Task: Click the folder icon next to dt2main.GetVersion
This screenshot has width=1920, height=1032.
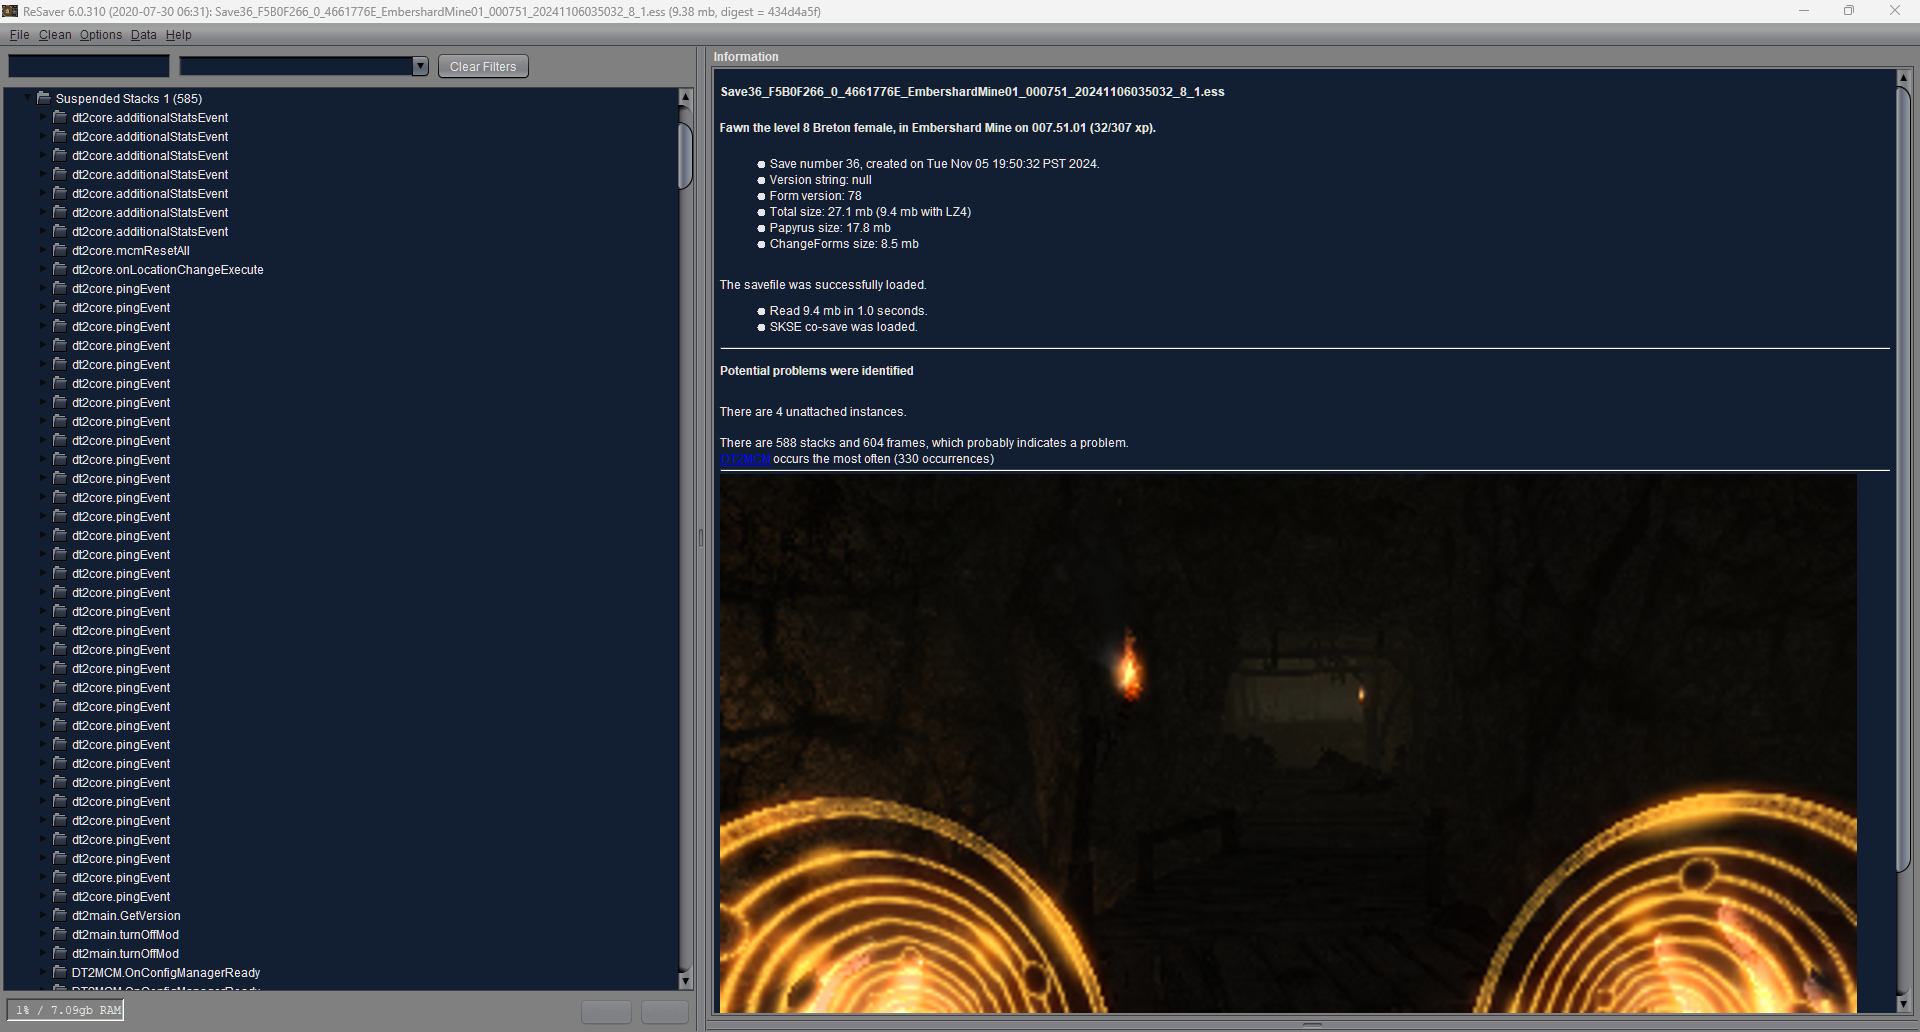Action: (60, 915)
